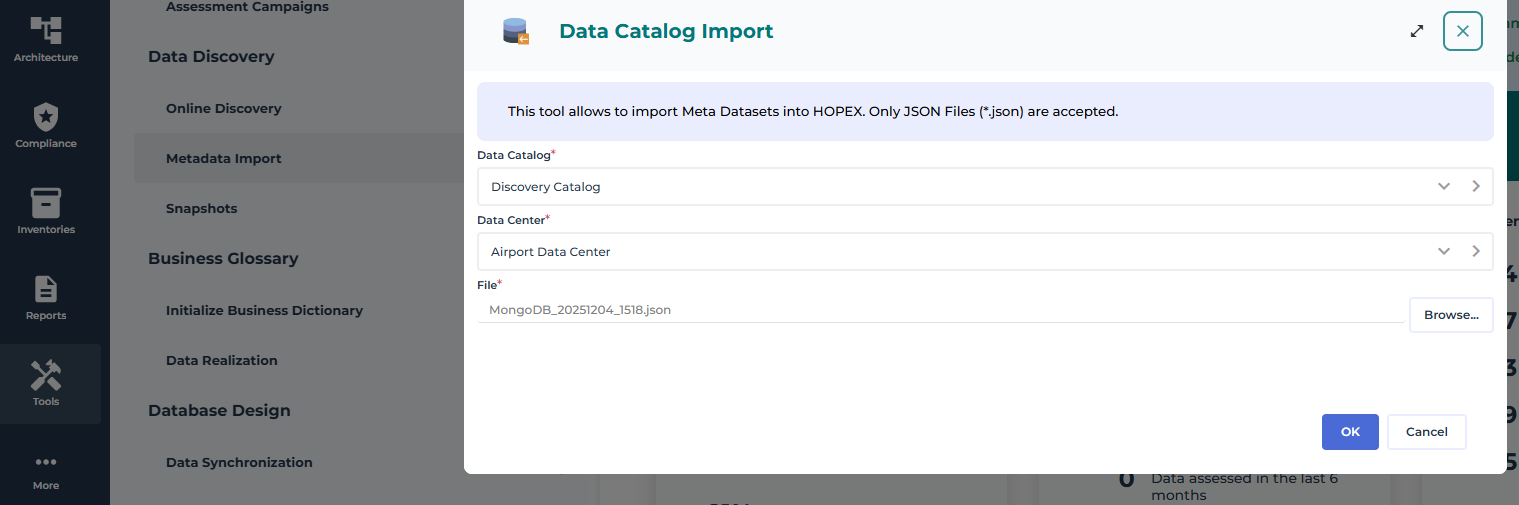Click right arrow beside Discovery Catalog
Viewport: 1519px width, 505px height.
pos(1475,186)
